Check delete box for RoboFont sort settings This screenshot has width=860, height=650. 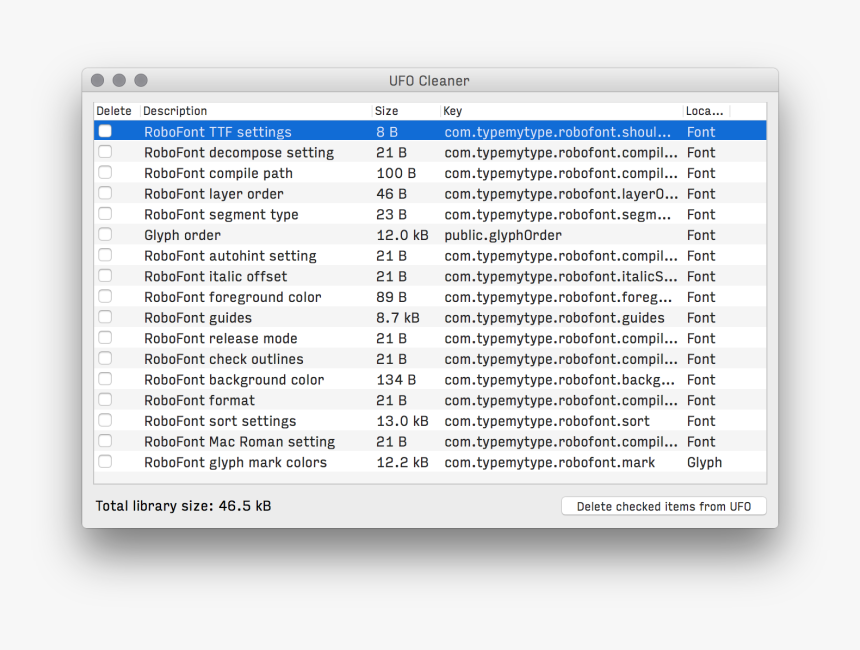[x=105, y=420]
